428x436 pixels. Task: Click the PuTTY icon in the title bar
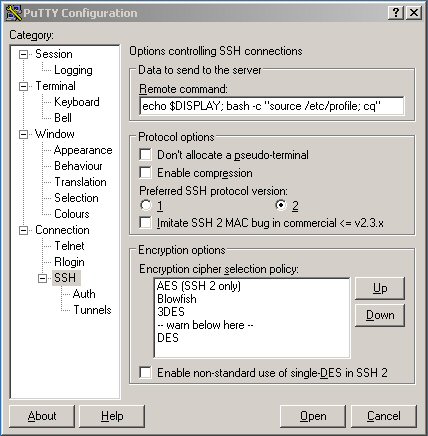14,13
